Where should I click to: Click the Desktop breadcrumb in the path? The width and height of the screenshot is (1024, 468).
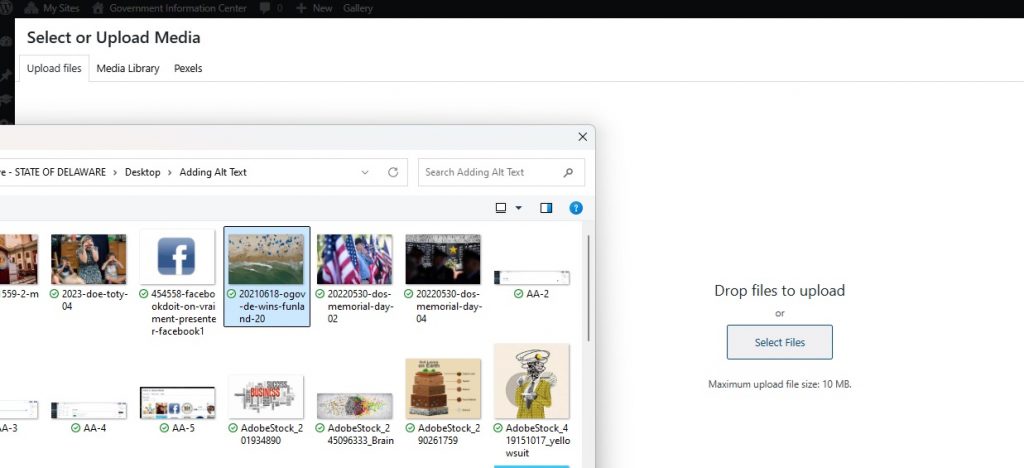(x=142, y=172)
